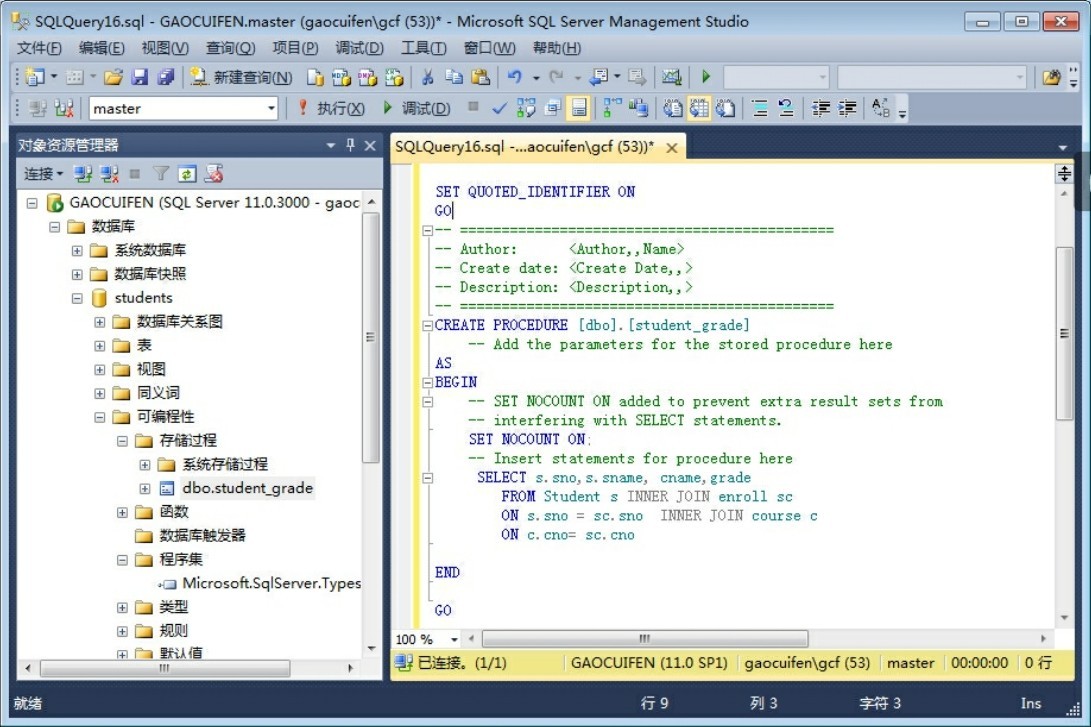Screen dimensions: 1091x727
Task: Click the Undo arrow icon
Action: pos(514,77)
